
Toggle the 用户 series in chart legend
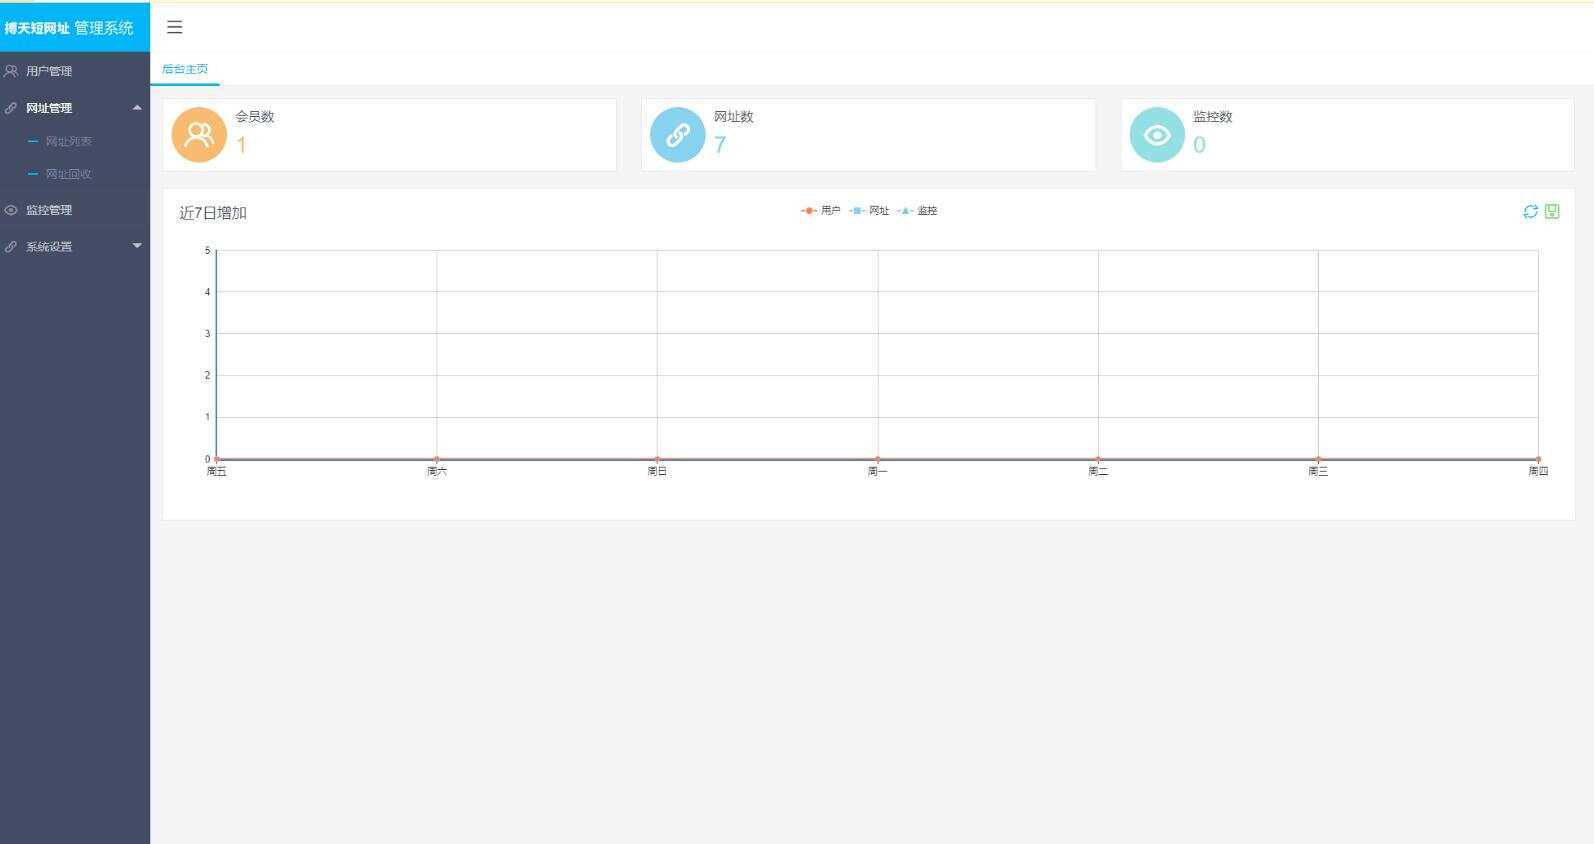point(821,211)
